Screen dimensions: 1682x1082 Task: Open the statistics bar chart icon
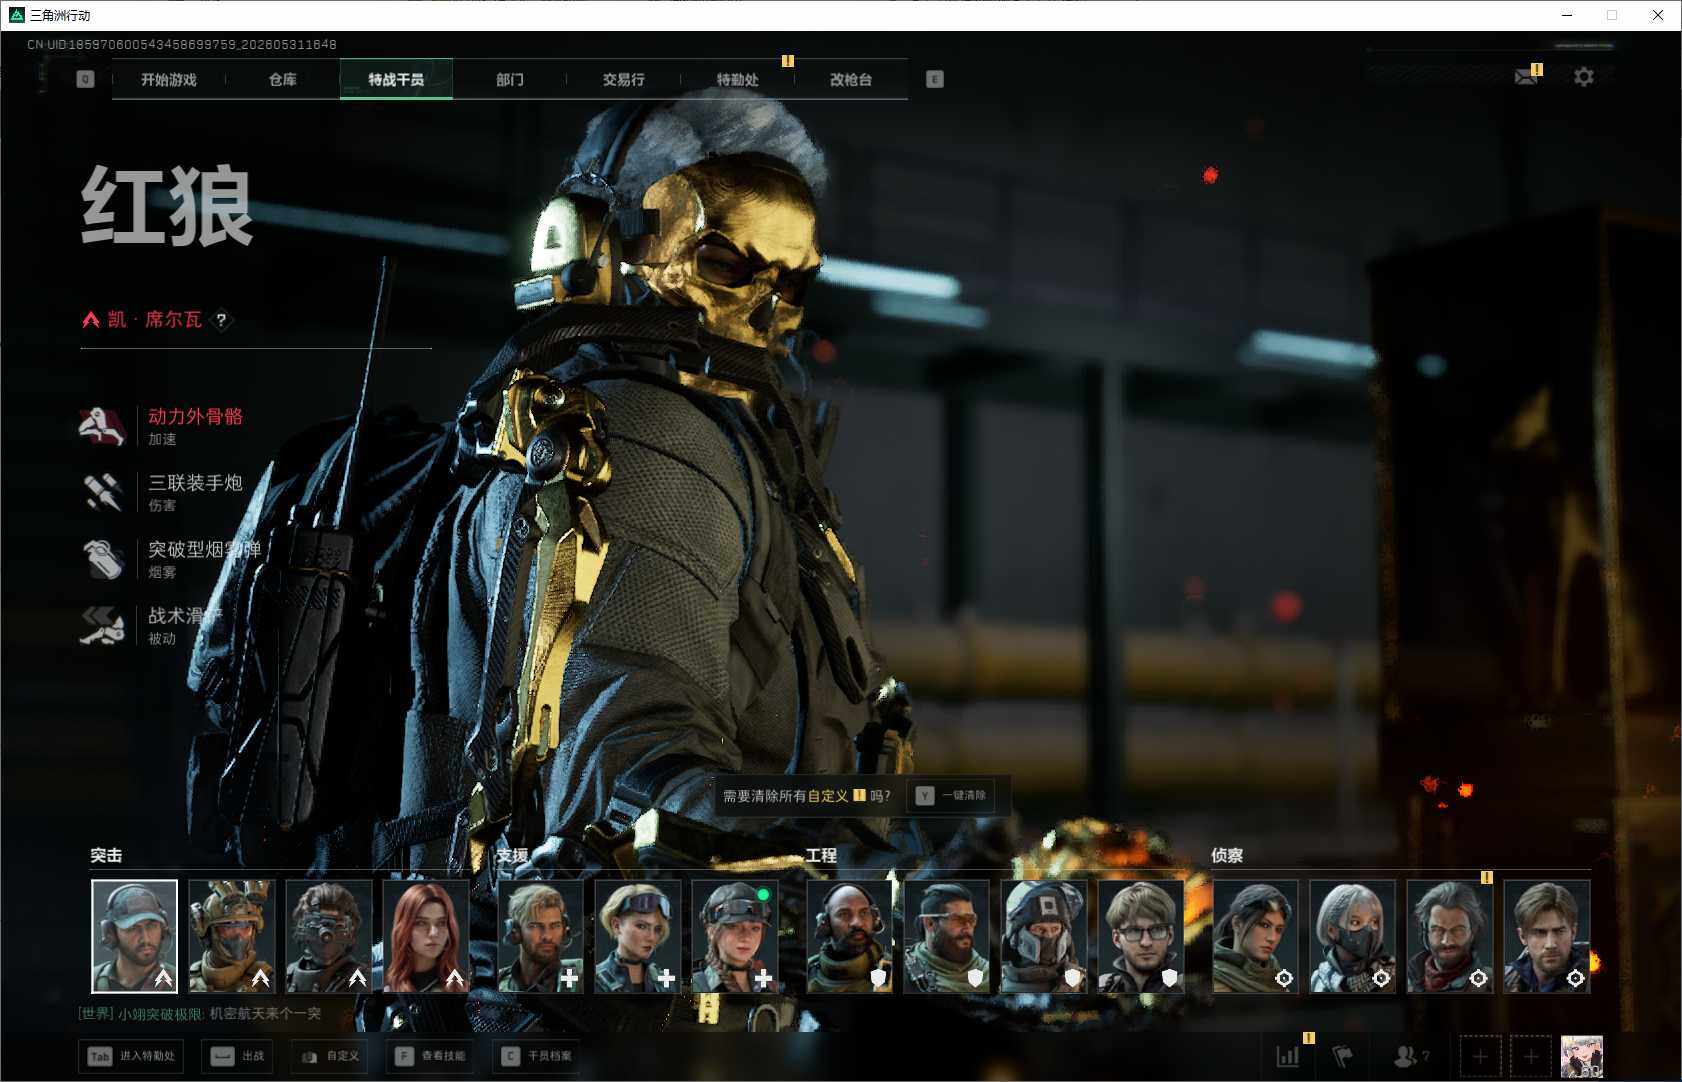click(1288, 1056)
